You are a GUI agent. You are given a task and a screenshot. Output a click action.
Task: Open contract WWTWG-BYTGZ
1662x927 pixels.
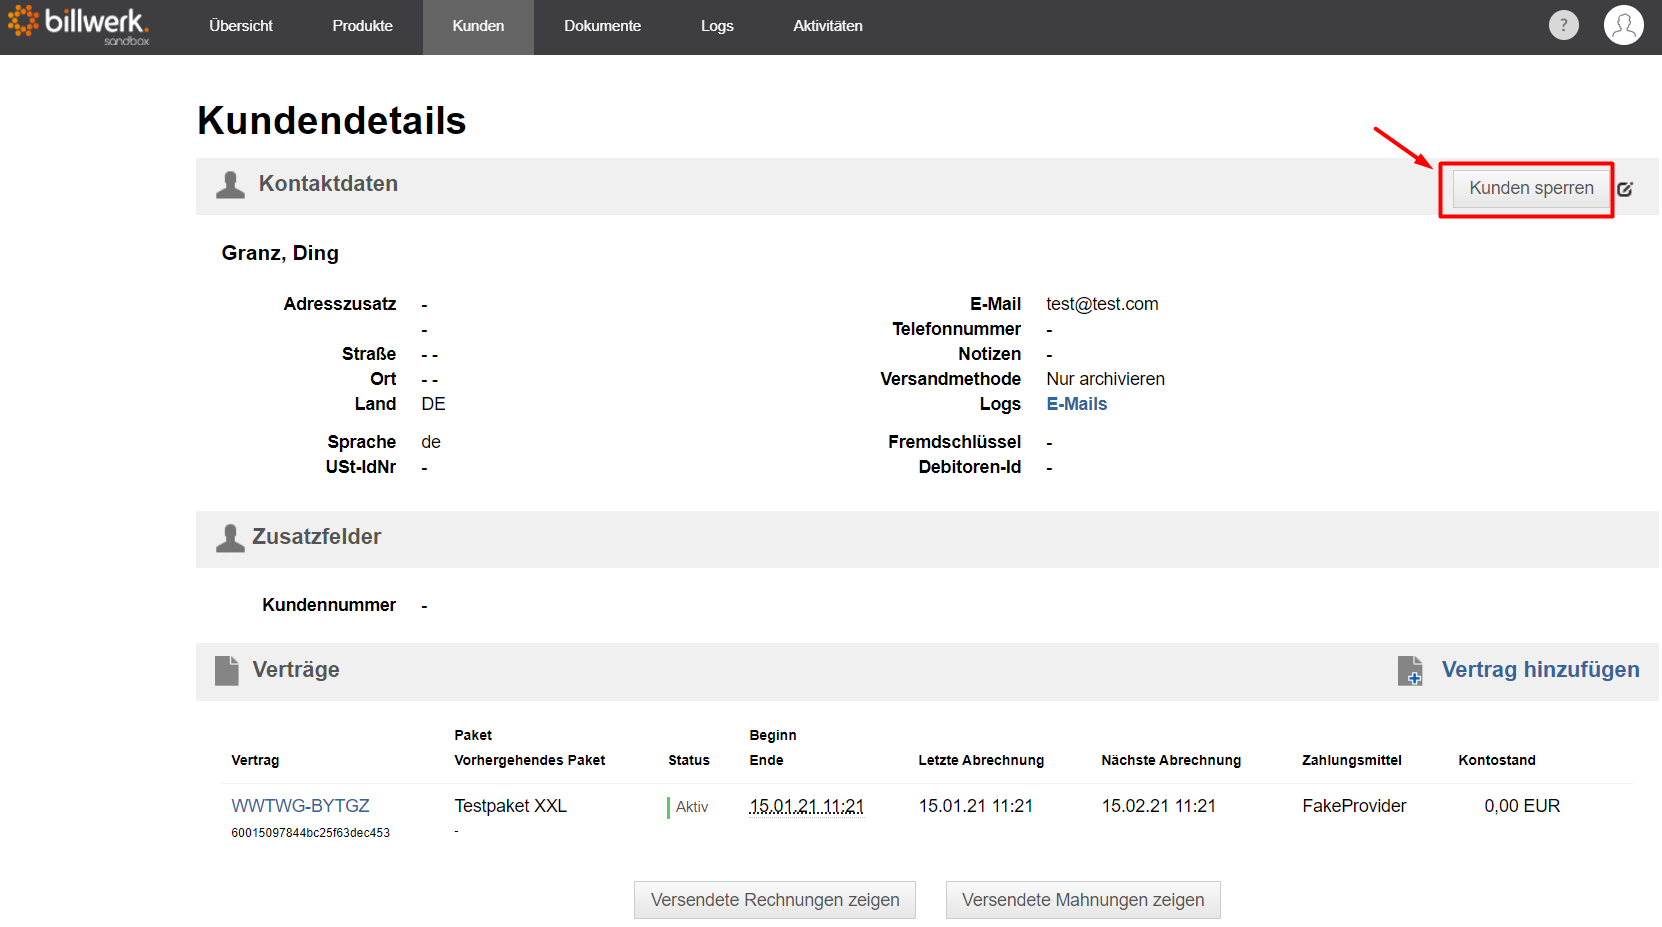pyautogui.click(x=300, y=806)
